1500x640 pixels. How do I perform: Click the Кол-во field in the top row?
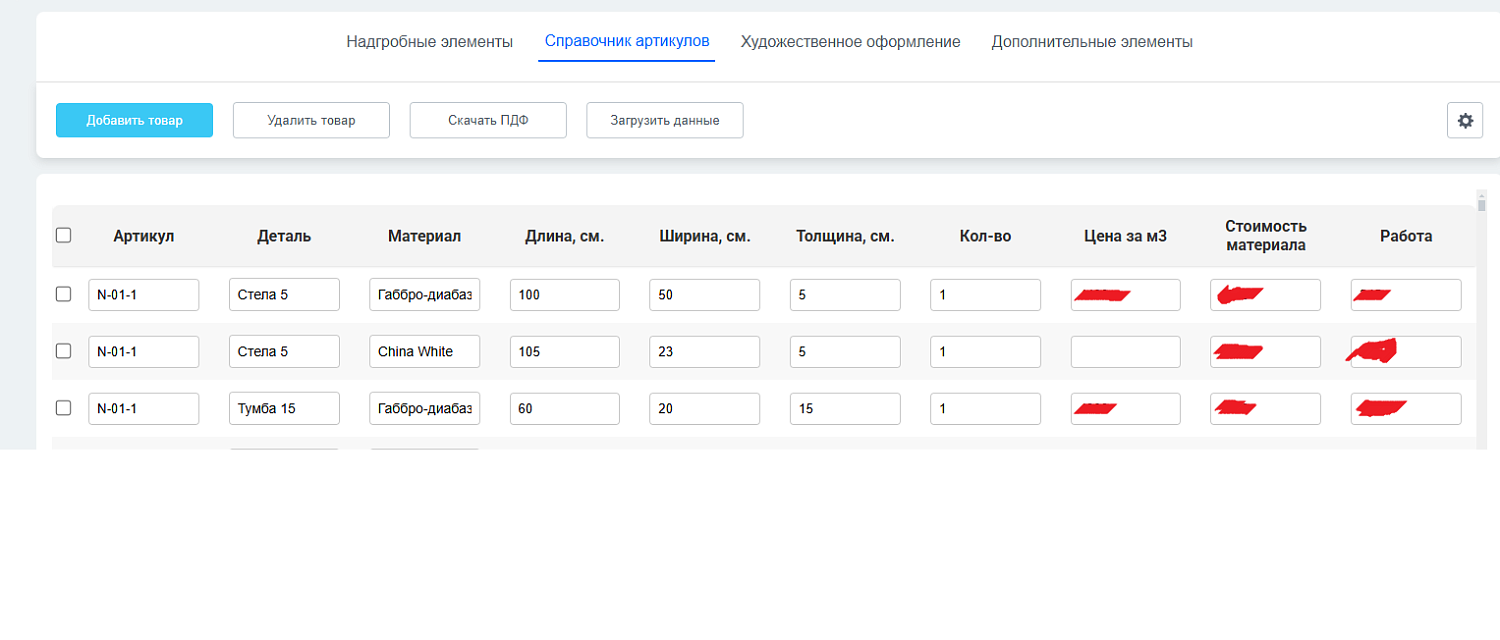pos(985,294)
